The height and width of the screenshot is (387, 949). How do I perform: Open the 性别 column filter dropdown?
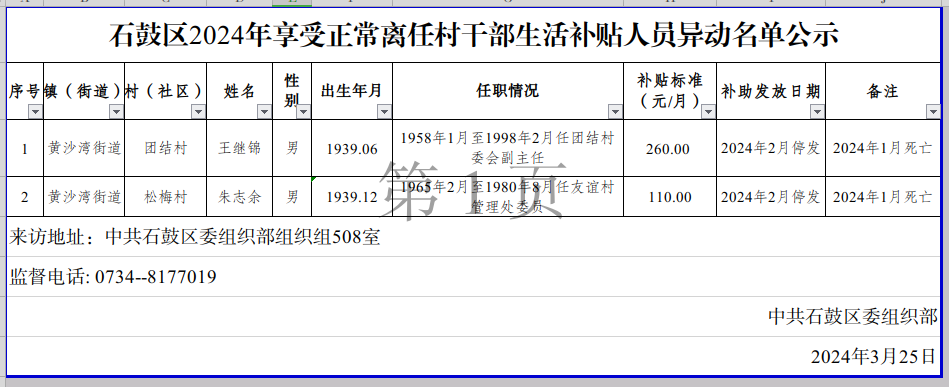[x=304, y=111]
